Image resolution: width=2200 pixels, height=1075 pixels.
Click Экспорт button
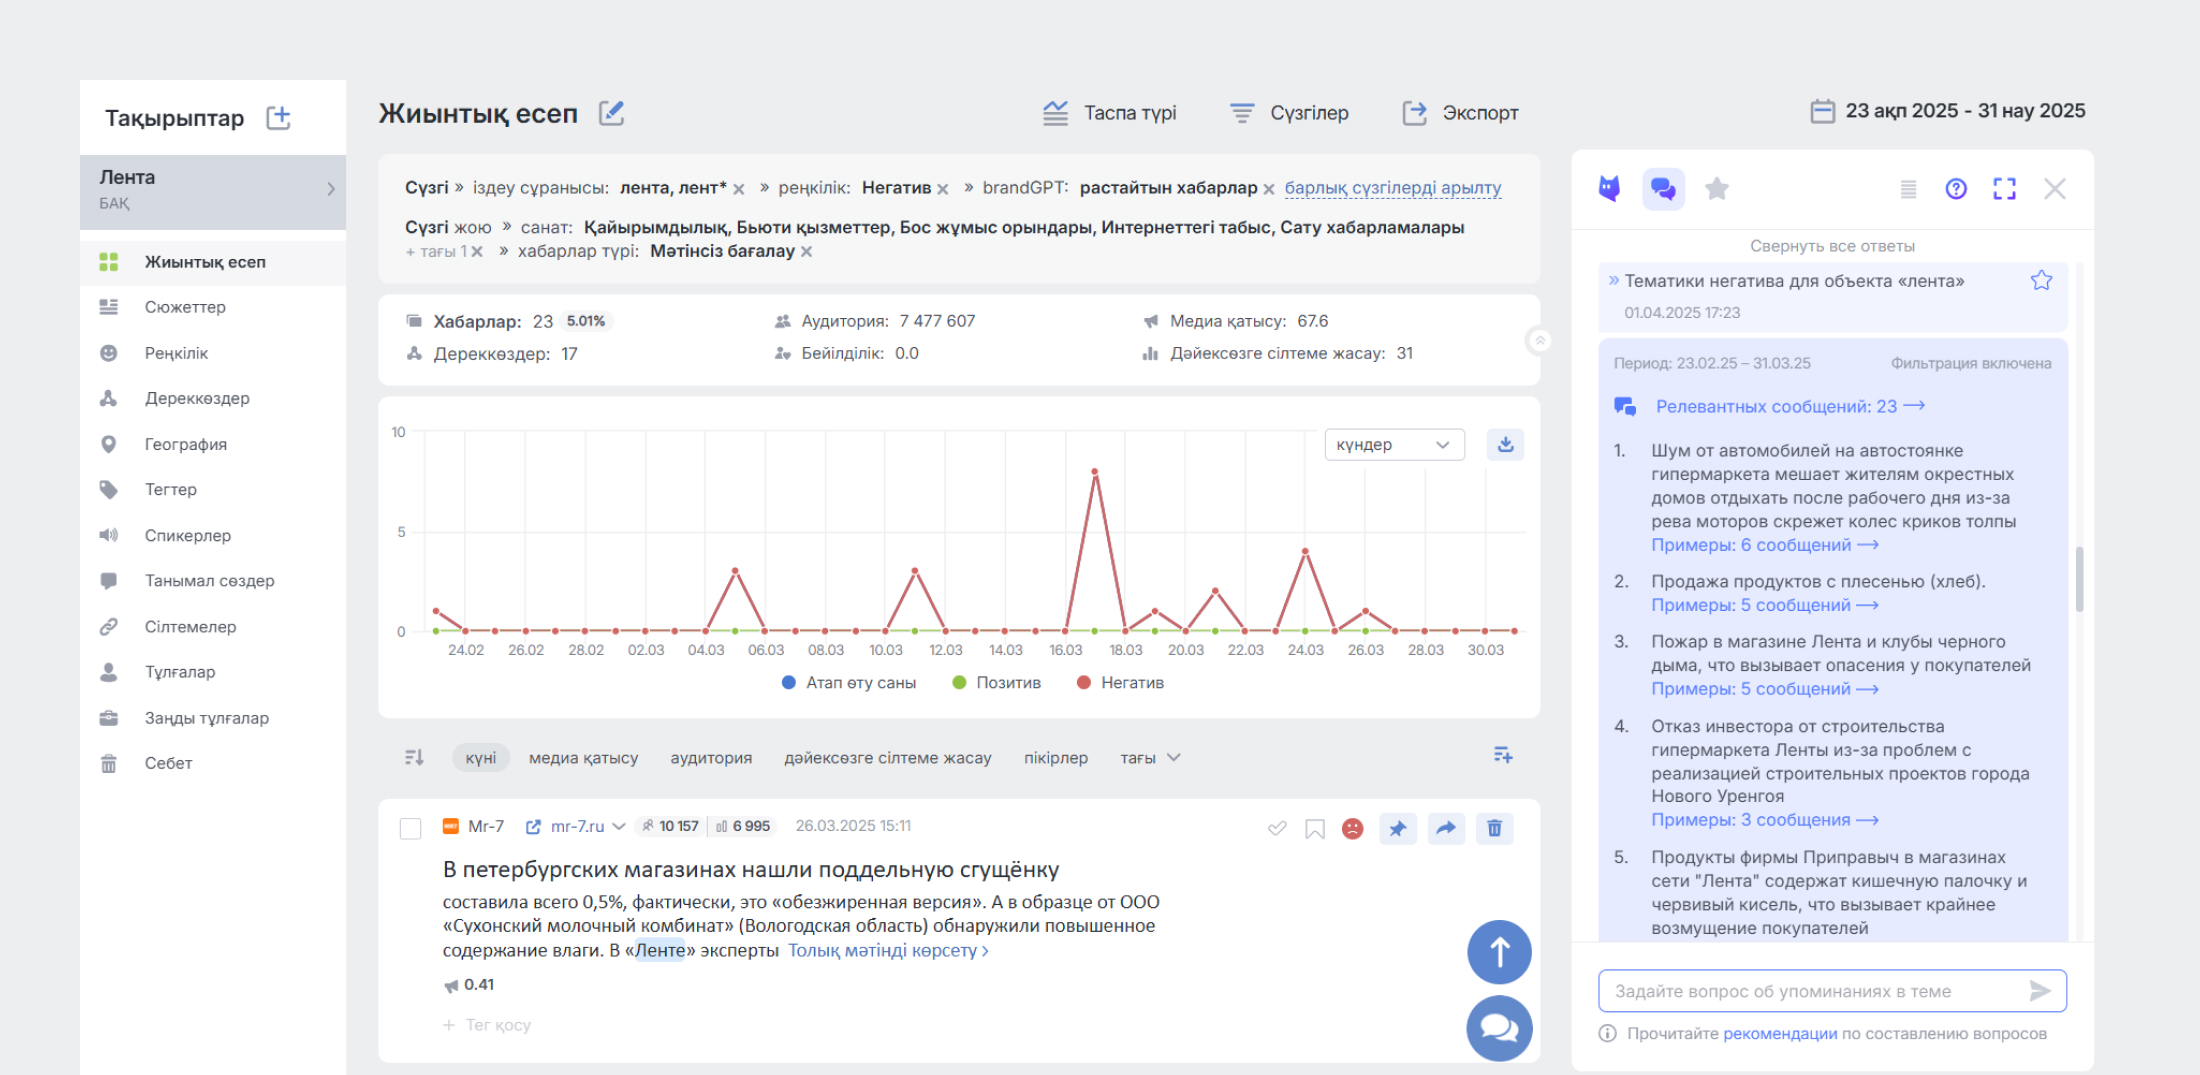coord(1460,113)
